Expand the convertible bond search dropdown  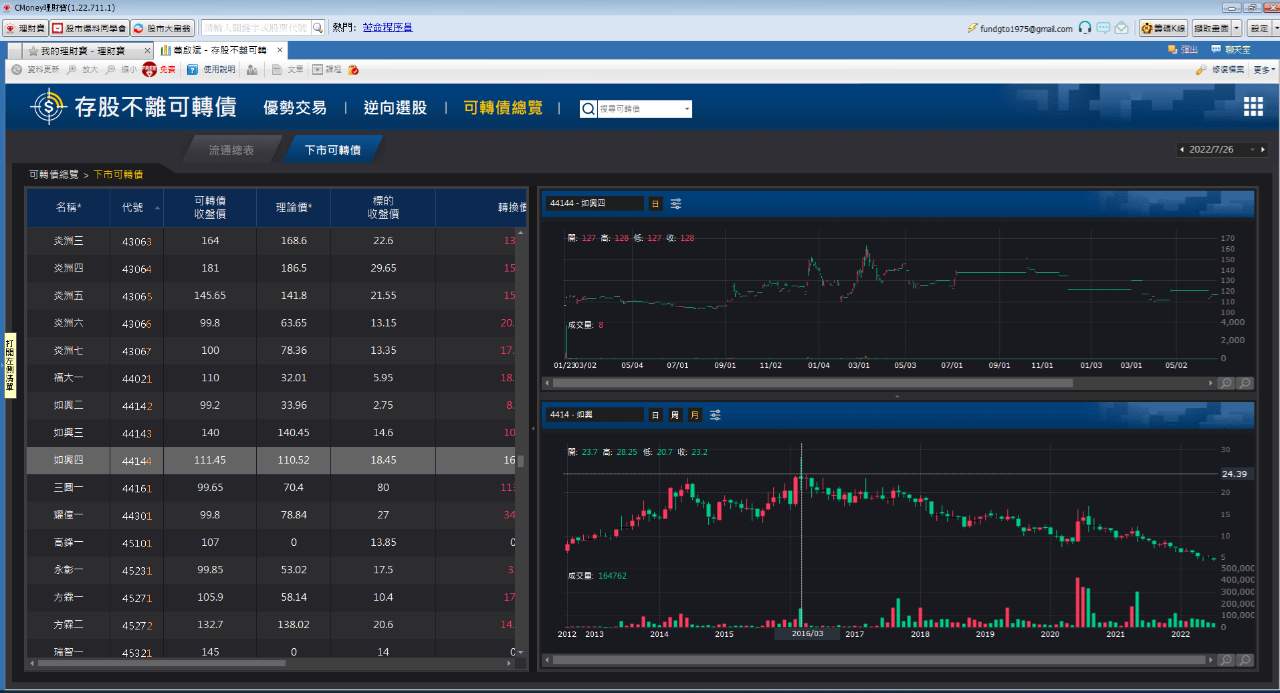point(687,109)
